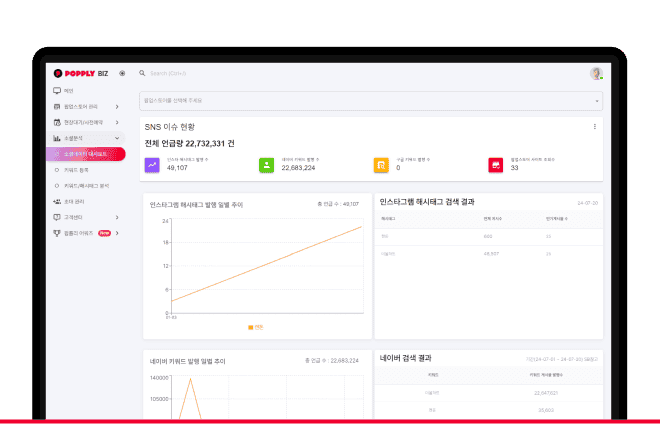Image resolution: width=661 pixels, height=424 pixels.
Task: Expand the 고객센터 chevron
Action: point(117,217)
